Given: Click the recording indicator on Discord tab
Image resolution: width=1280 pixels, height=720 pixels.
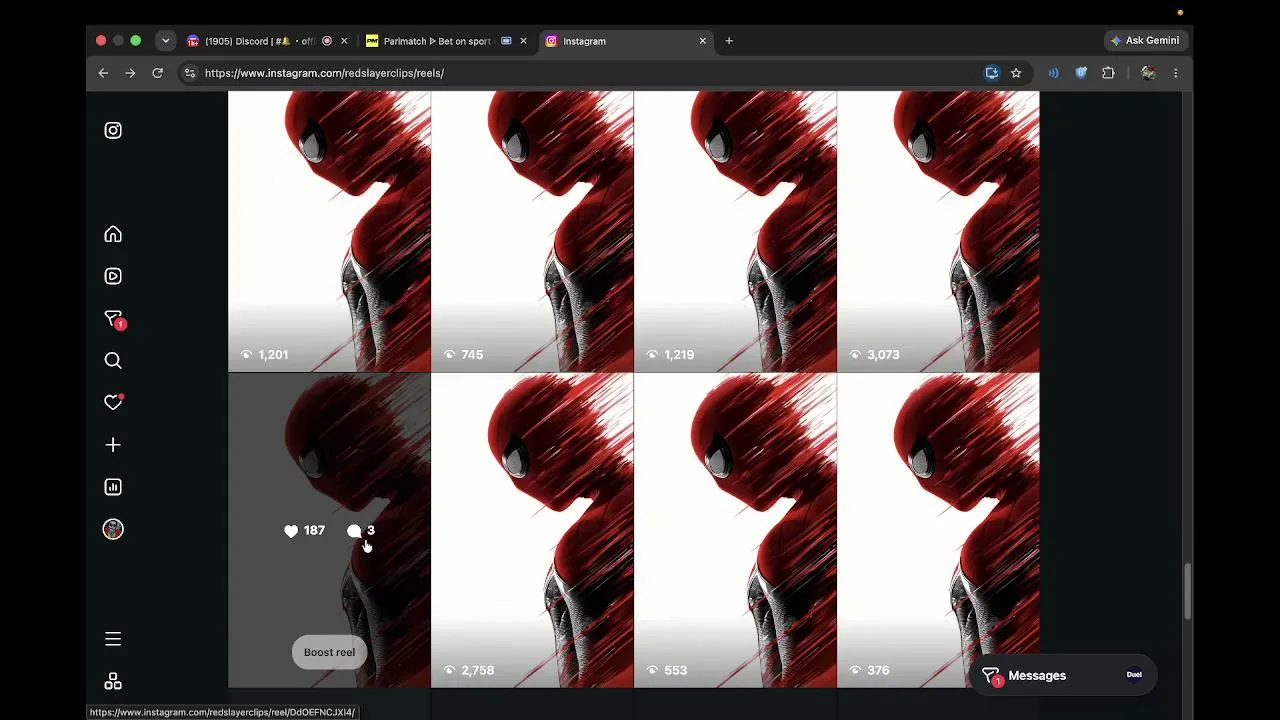Looking at the screenshot, I should pyautogui.click(x=327, y=41).
